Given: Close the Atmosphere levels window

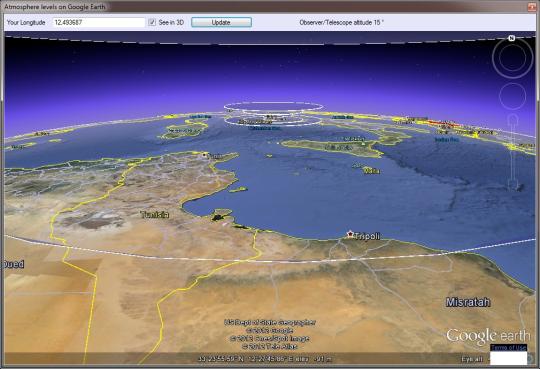Looking at the screenshot, I should pos(531,7).
